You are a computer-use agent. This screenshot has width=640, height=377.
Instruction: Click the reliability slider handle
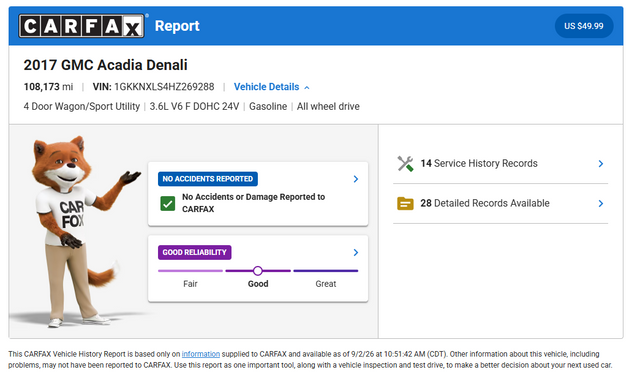[x=258, y=271]
